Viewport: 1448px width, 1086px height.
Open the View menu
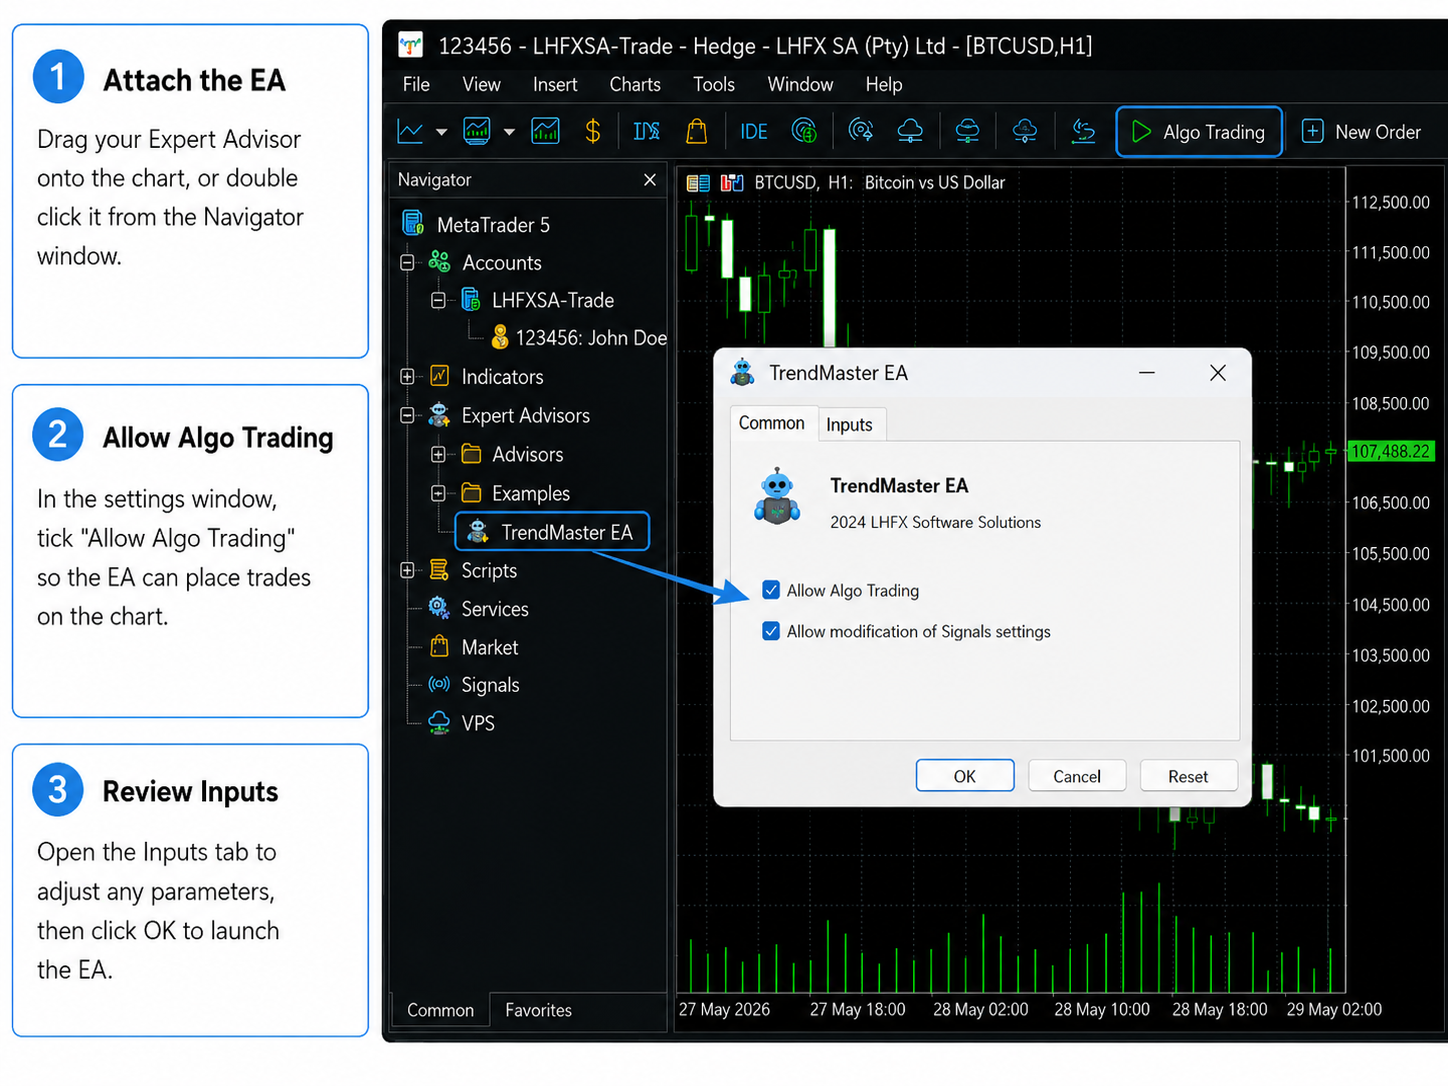[x=481, y=85]
